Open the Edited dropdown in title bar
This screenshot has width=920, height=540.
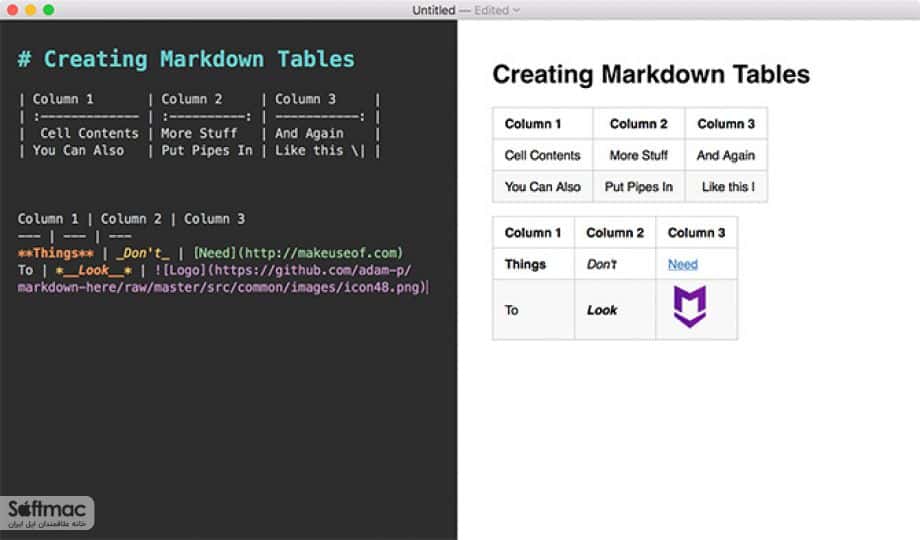[497, 10]
